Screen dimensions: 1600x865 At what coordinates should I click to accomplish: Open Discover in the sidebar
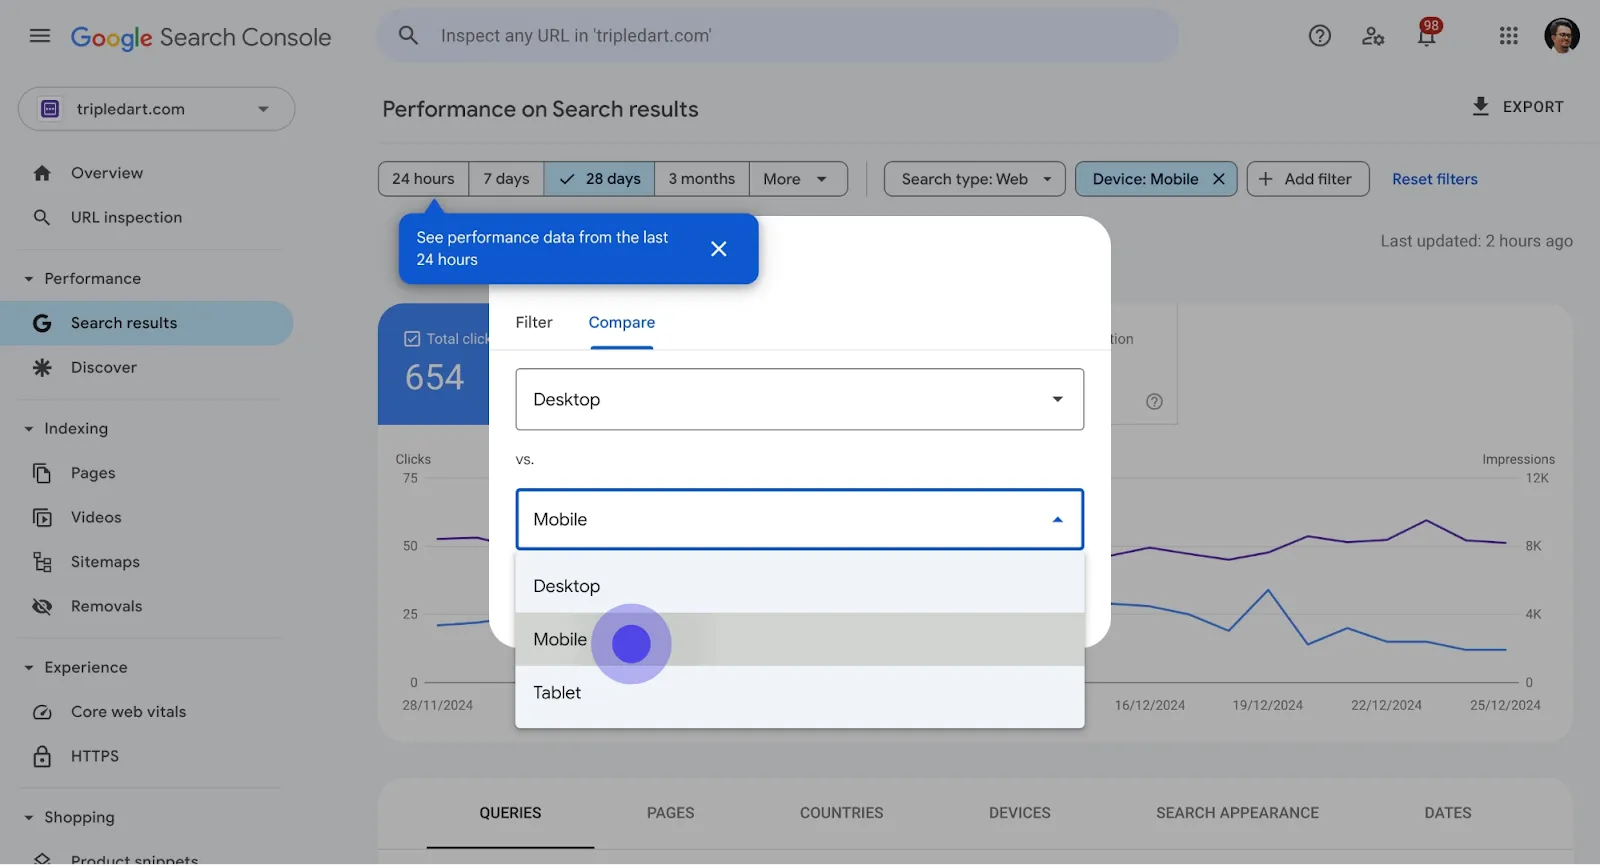[146, 368]
